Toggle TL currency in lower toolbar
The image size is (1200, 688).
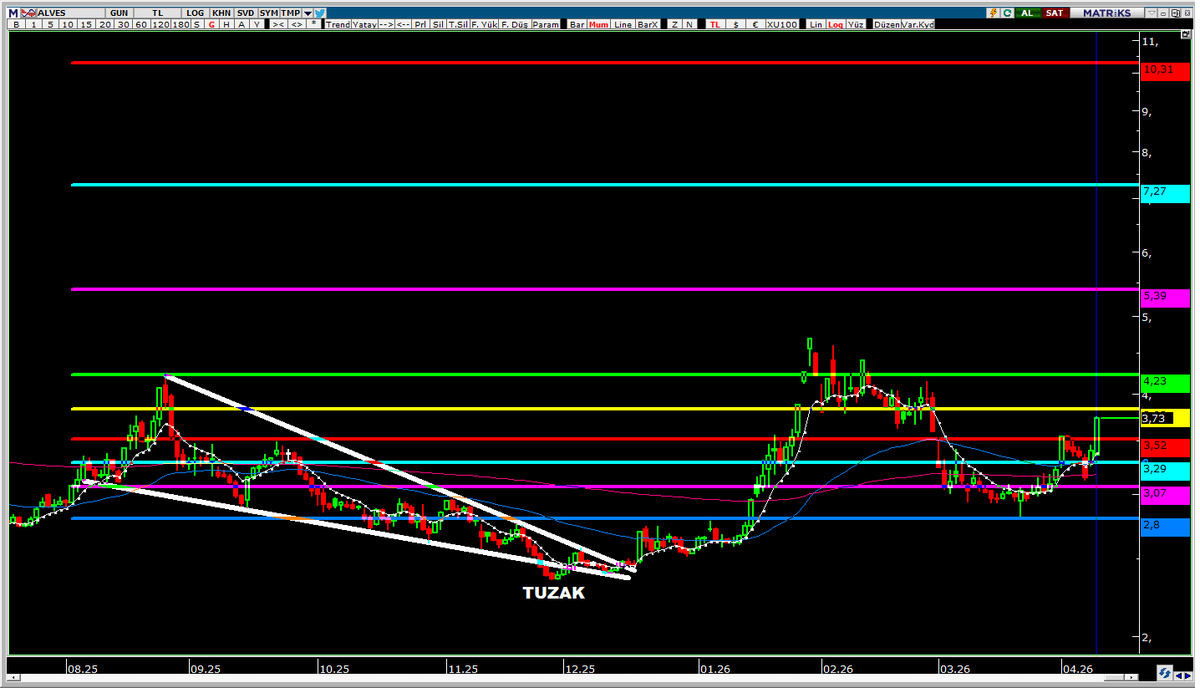point(715,24)
